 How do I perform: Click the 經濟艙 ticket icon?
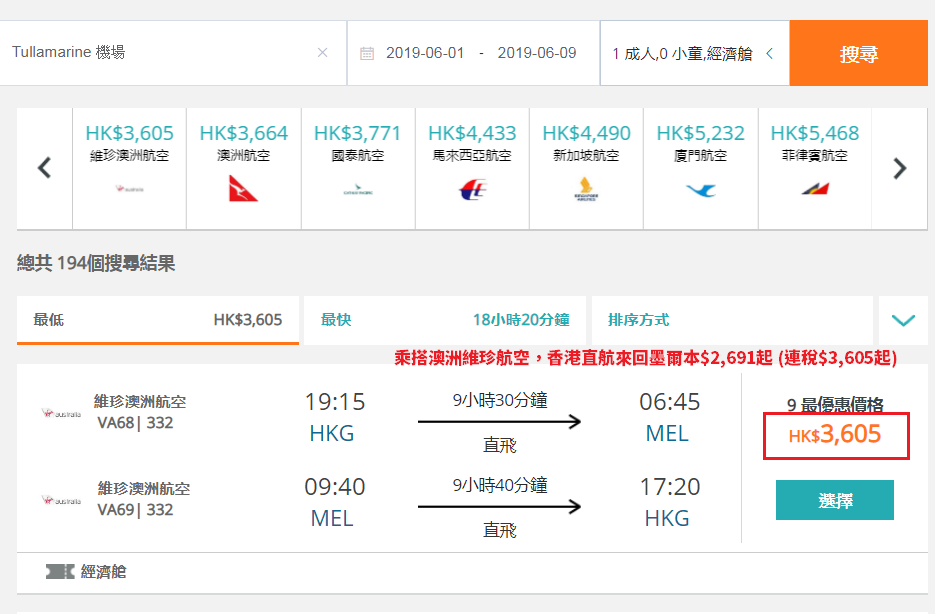point(60,572)
